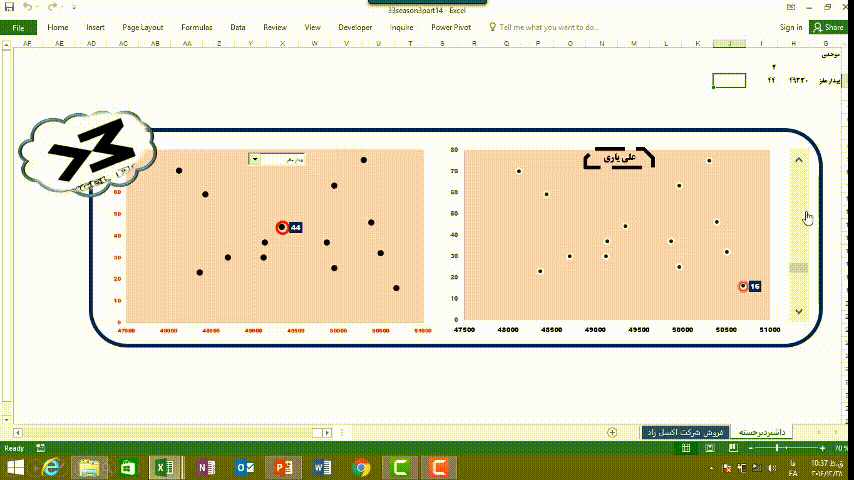Open the Windows Start menu
This screenshot has height=480, width=854.
15,467
